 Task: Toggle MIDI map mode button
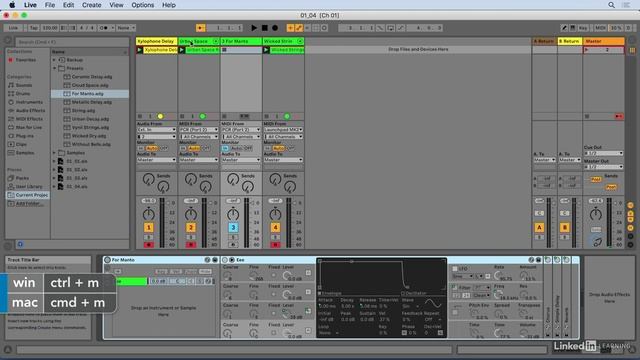pos(600,28)
